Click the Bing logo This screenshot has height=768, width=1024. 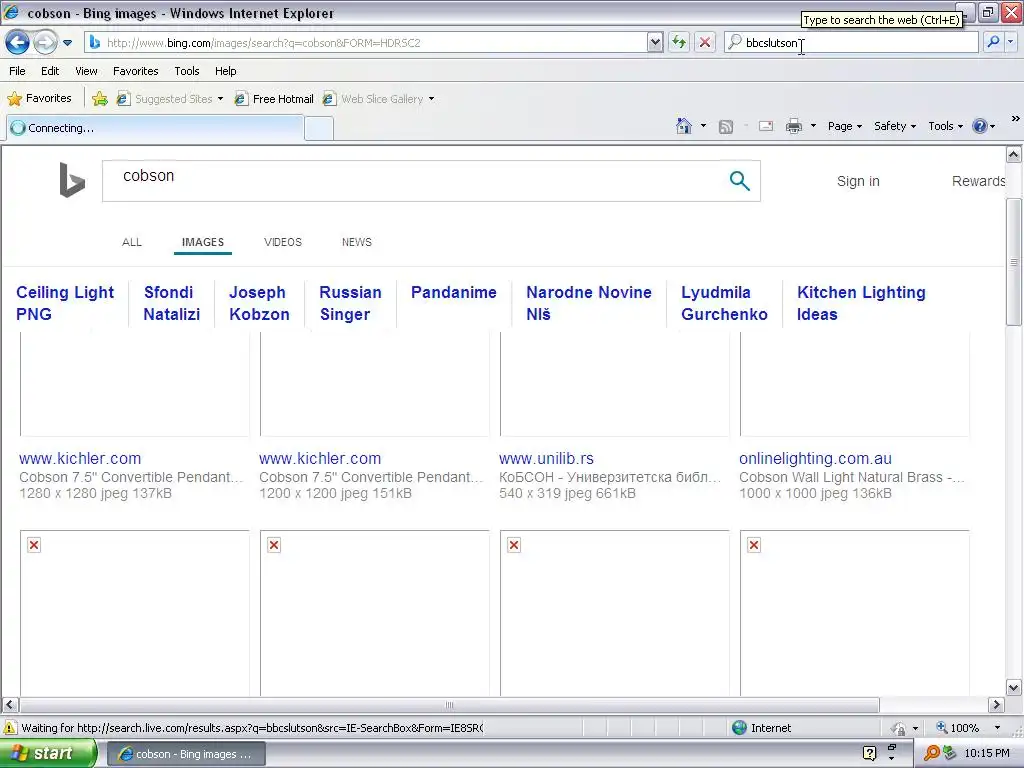[72, 180]
